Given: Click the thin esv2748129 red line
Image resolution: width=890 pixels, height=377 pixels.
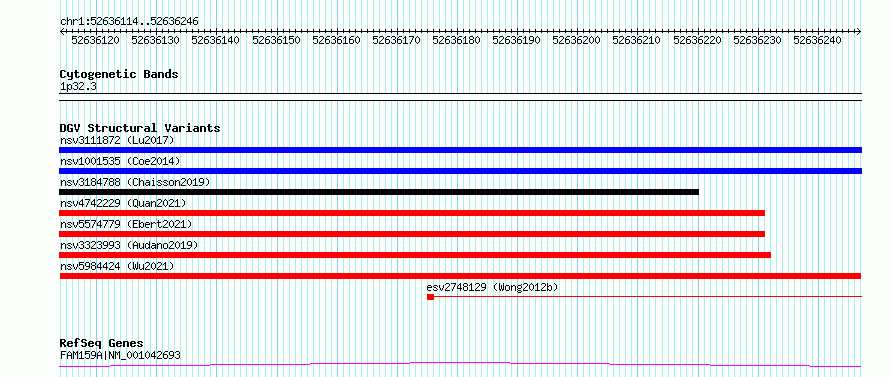Looking at the screenshot, I should (x=648, y=296).
